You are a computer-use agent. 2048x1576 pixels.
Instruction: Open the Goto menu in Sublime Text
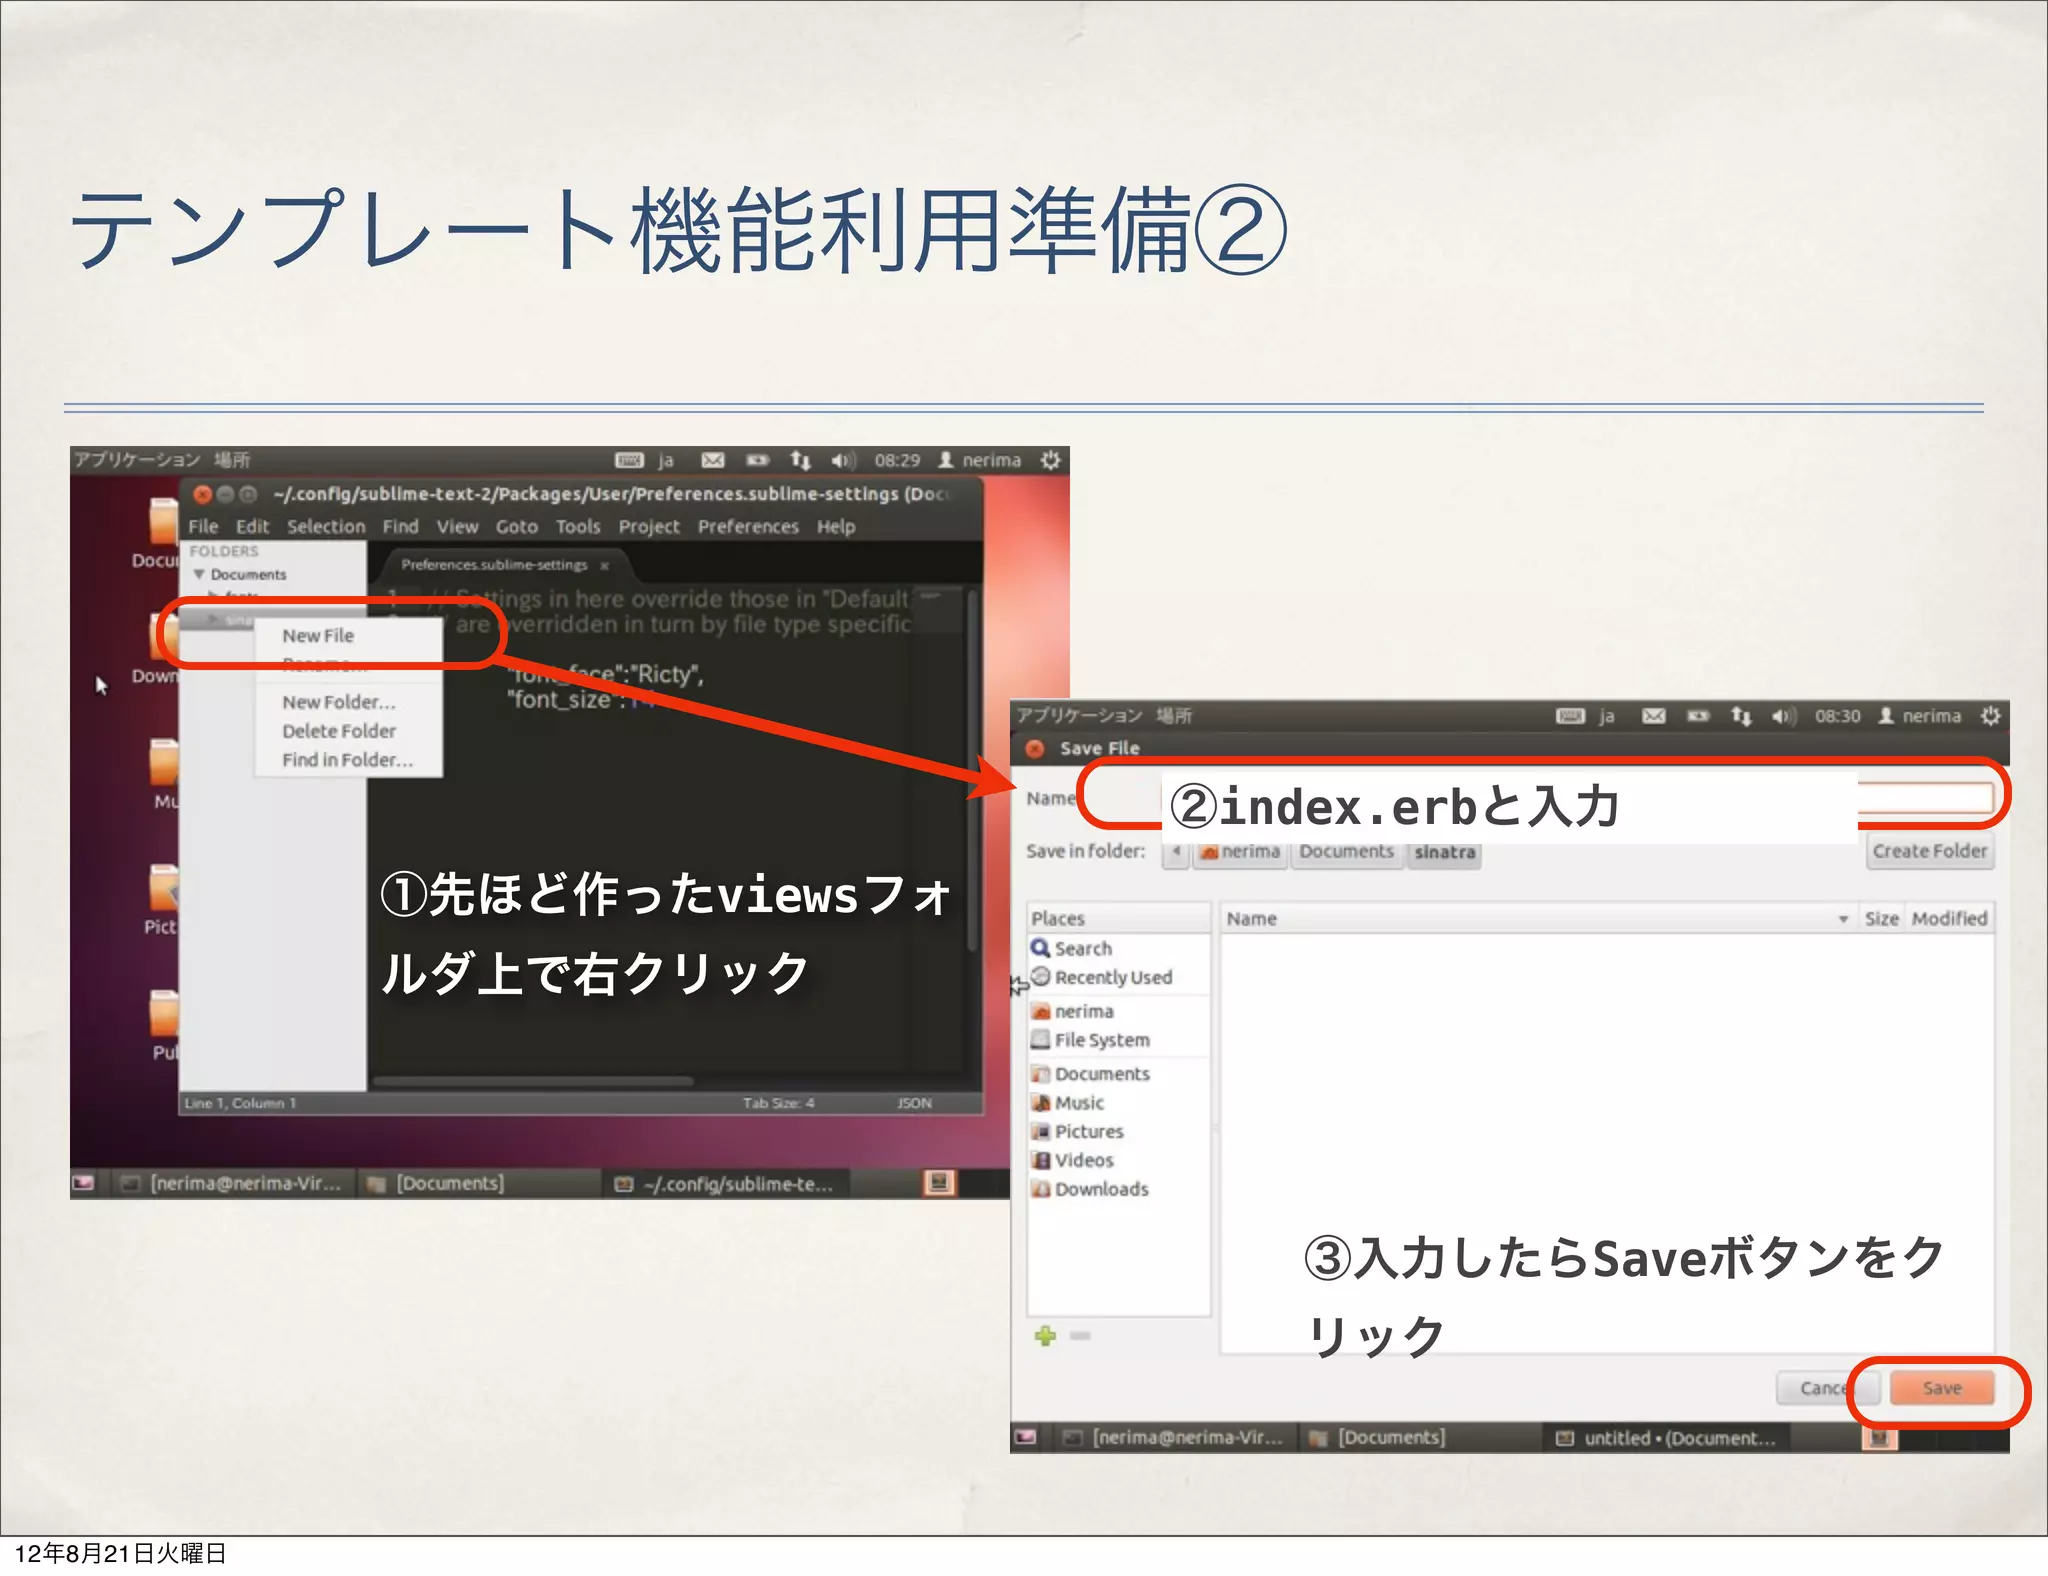pyautogui.click(x=516, y=526)
